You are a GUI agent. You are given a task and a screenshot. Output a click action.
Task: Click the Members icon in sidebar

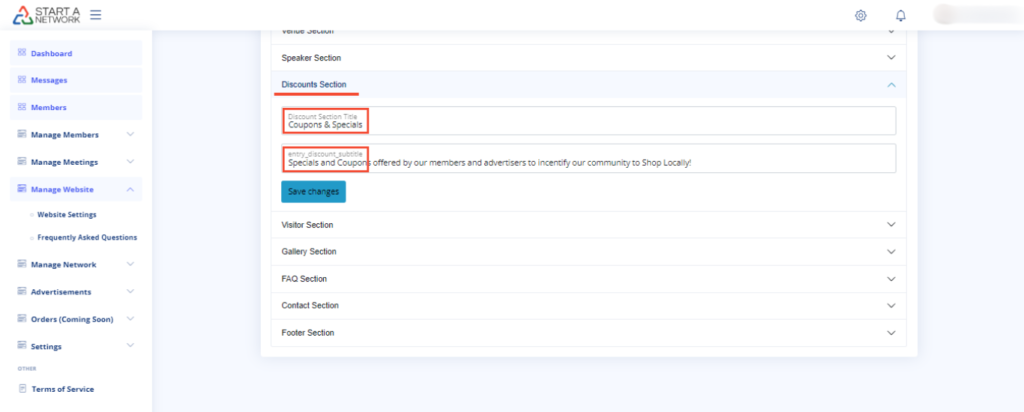(22, 107)
